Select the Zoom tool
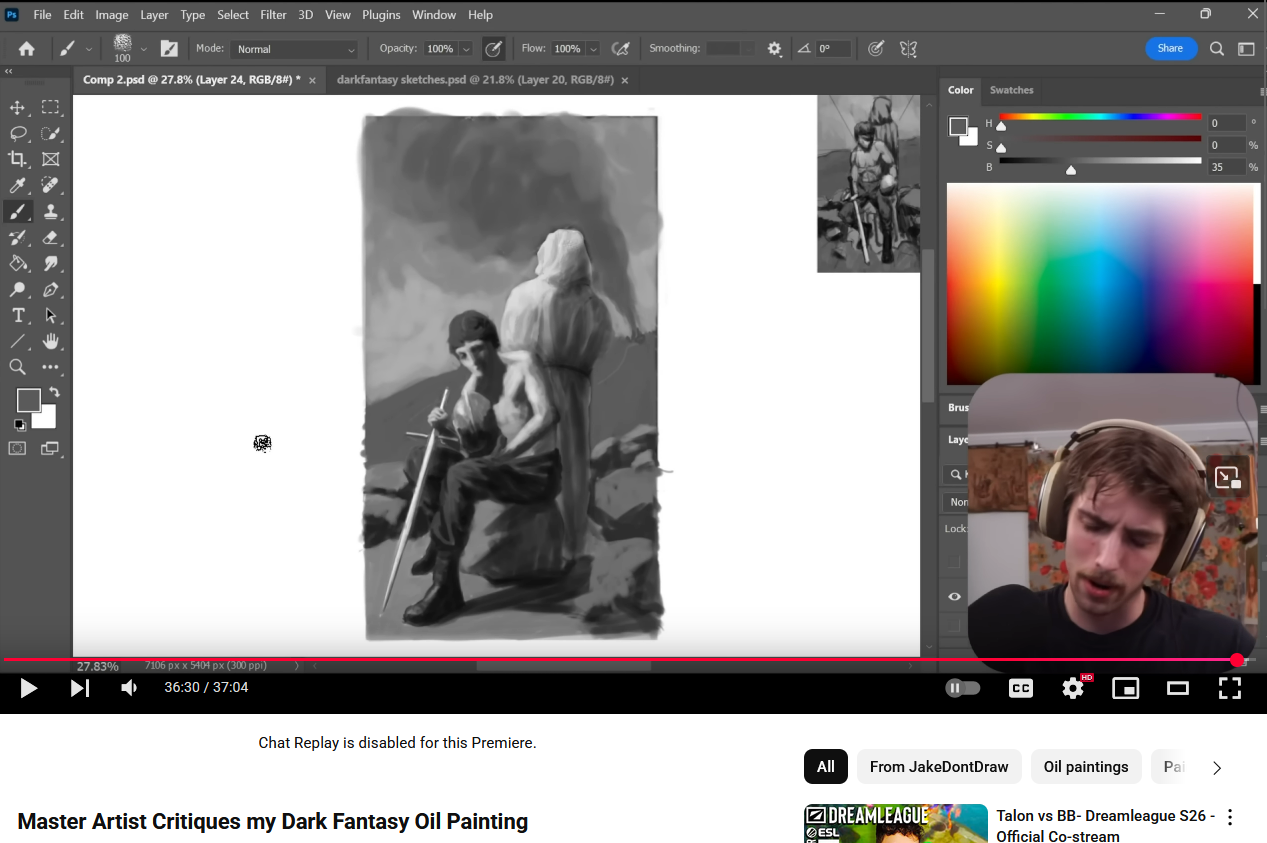1267x843 pixels. pos(18,367)
